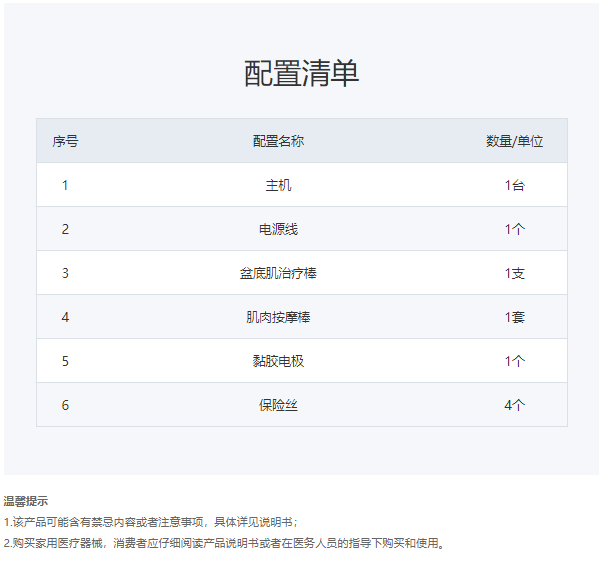
Task: Click the 1套 quantity cell
Action: [515, 317]
